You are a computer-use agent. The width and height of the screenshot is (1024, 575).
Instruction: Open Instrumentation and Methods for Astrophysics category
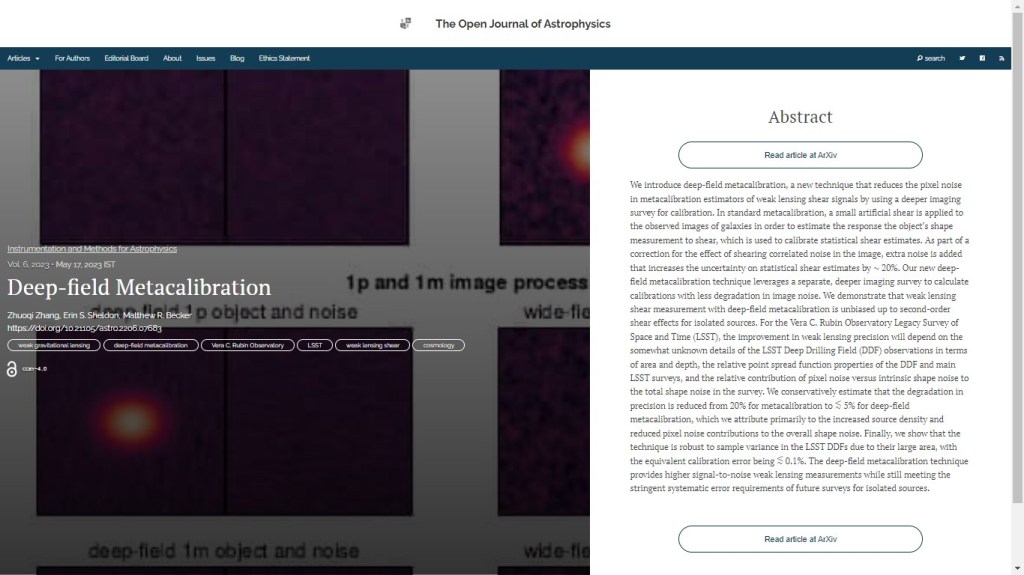(92, 248)
